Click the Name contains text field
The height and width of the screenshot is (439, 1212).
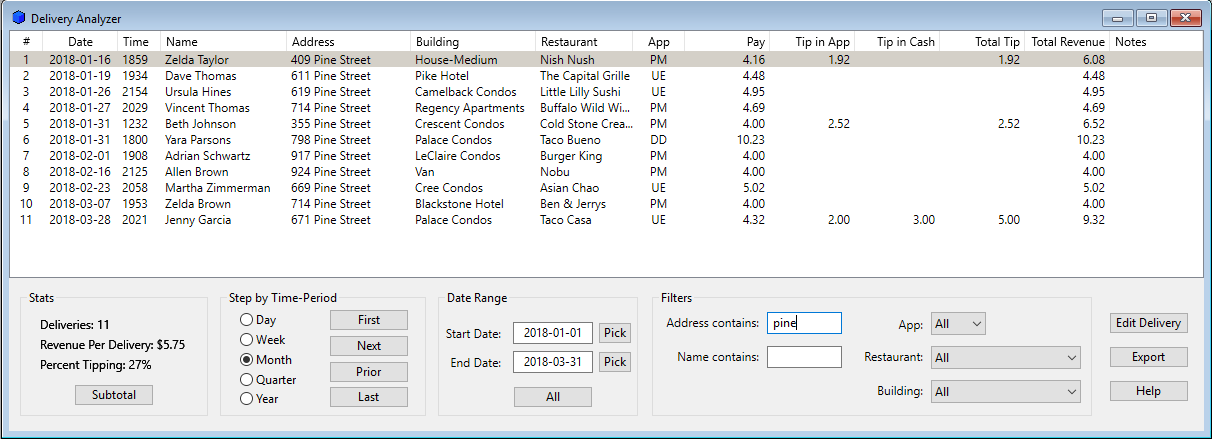(x=804, y=357)
